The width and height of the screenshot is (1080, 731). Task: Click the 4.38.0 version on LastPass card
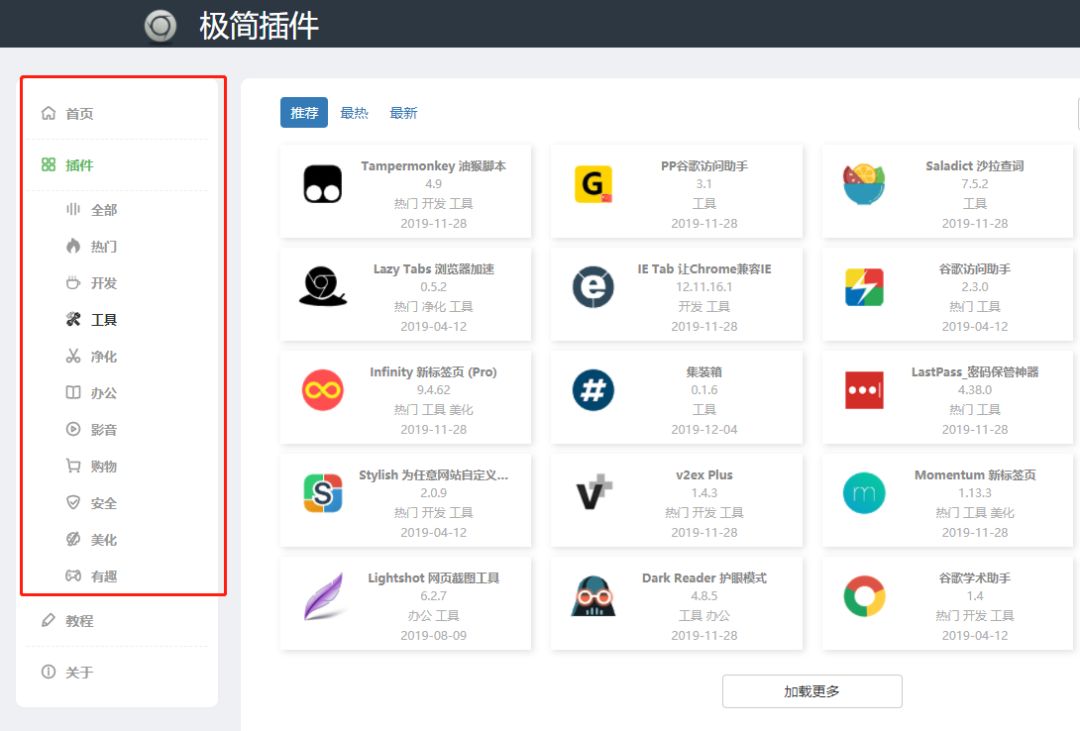point(975,390)
